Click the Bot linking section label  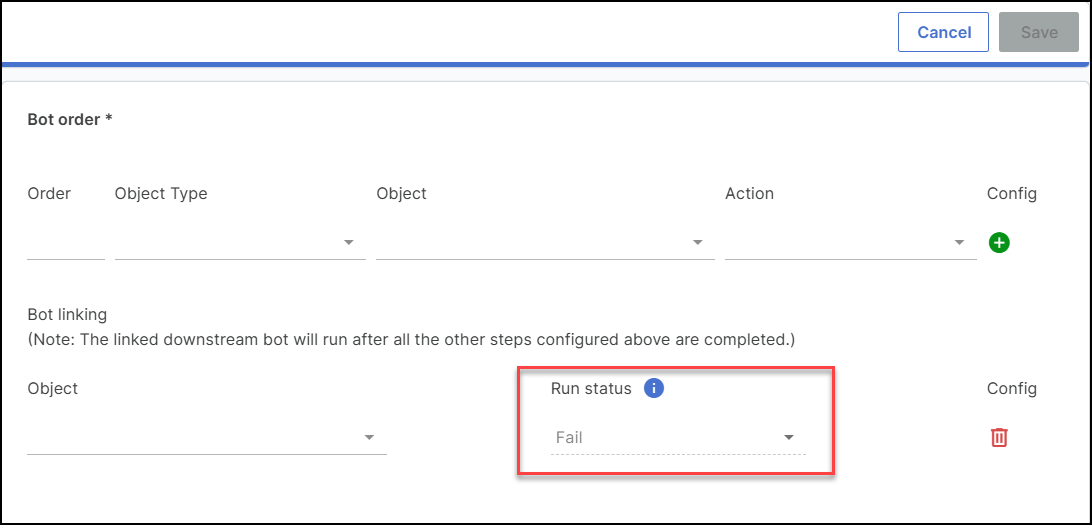pyautogui.click(x=67, y=314)
